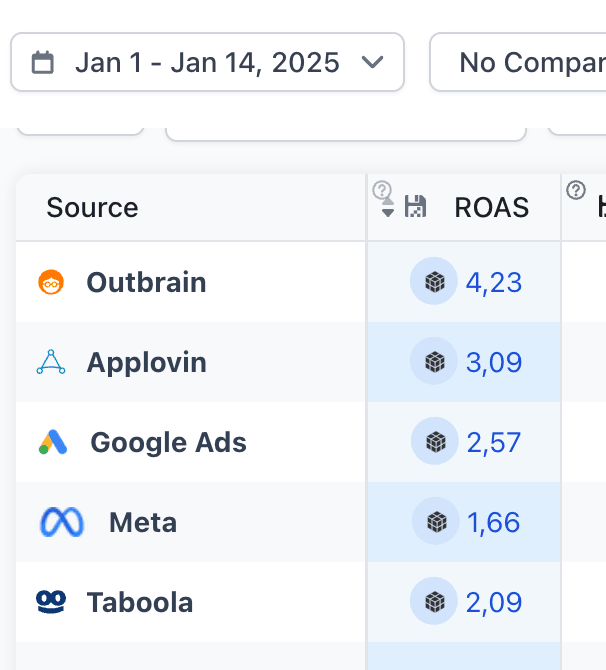
Task: Click the Source column header
Action: [x=92, y=207]
